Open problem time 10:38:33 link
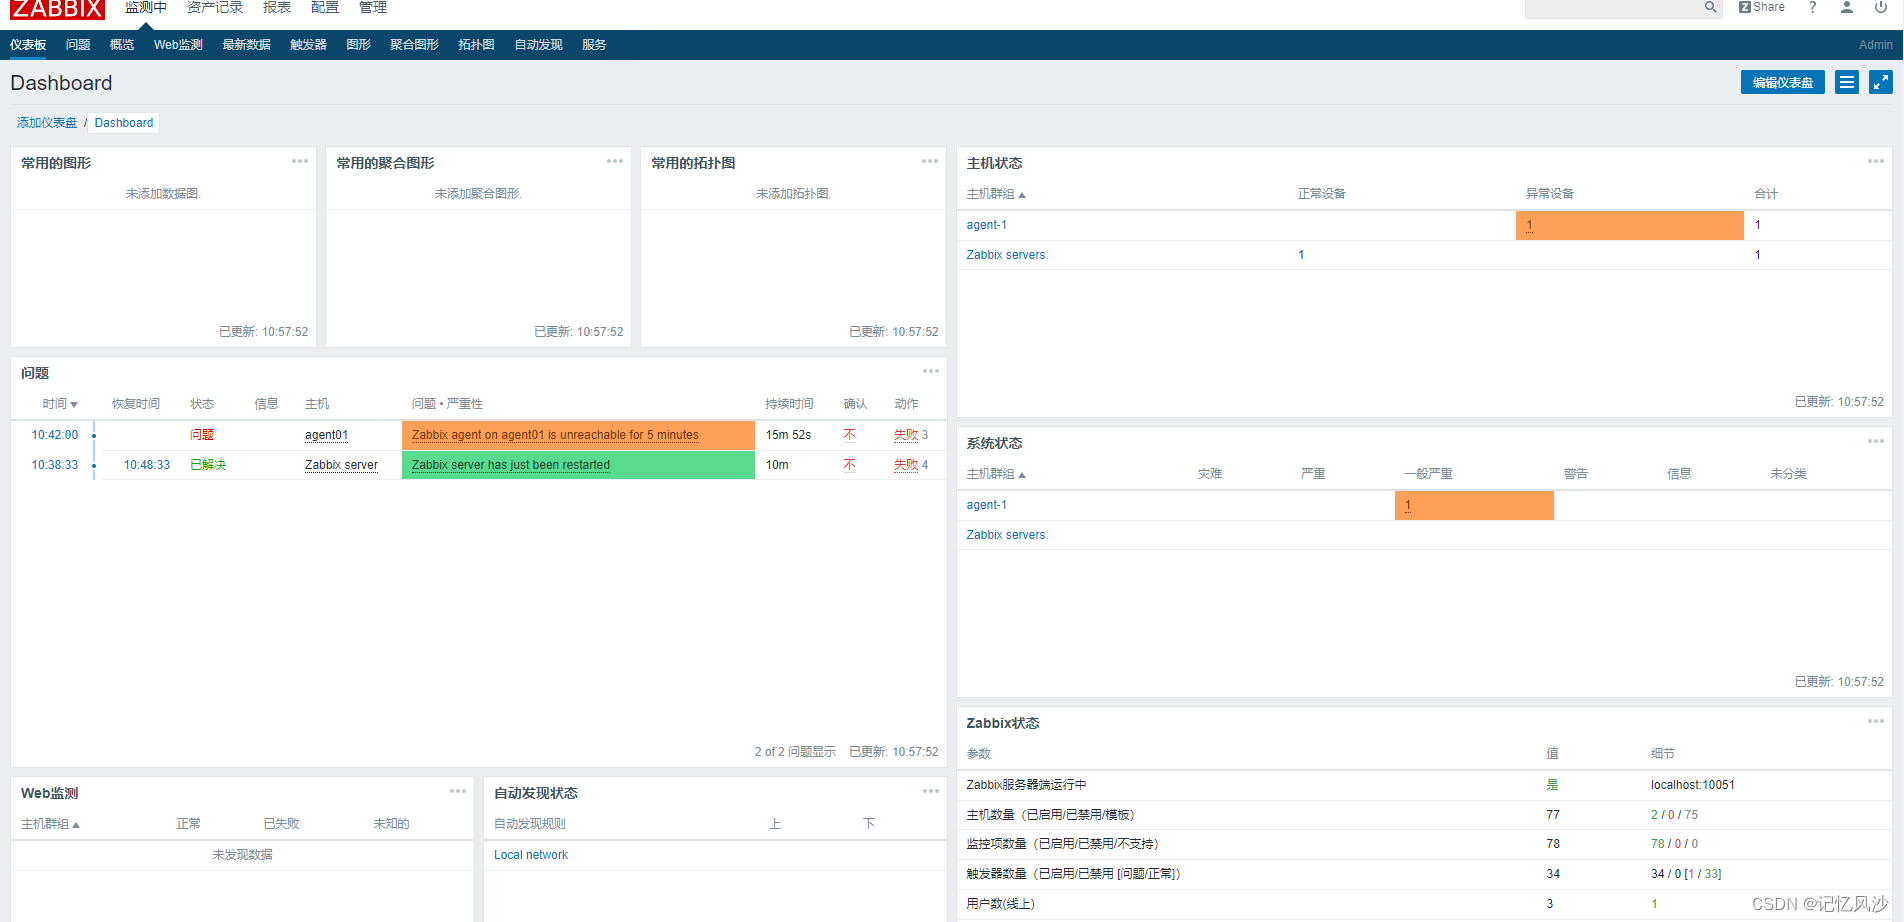The image size is (1904, 922). [54, 465]
